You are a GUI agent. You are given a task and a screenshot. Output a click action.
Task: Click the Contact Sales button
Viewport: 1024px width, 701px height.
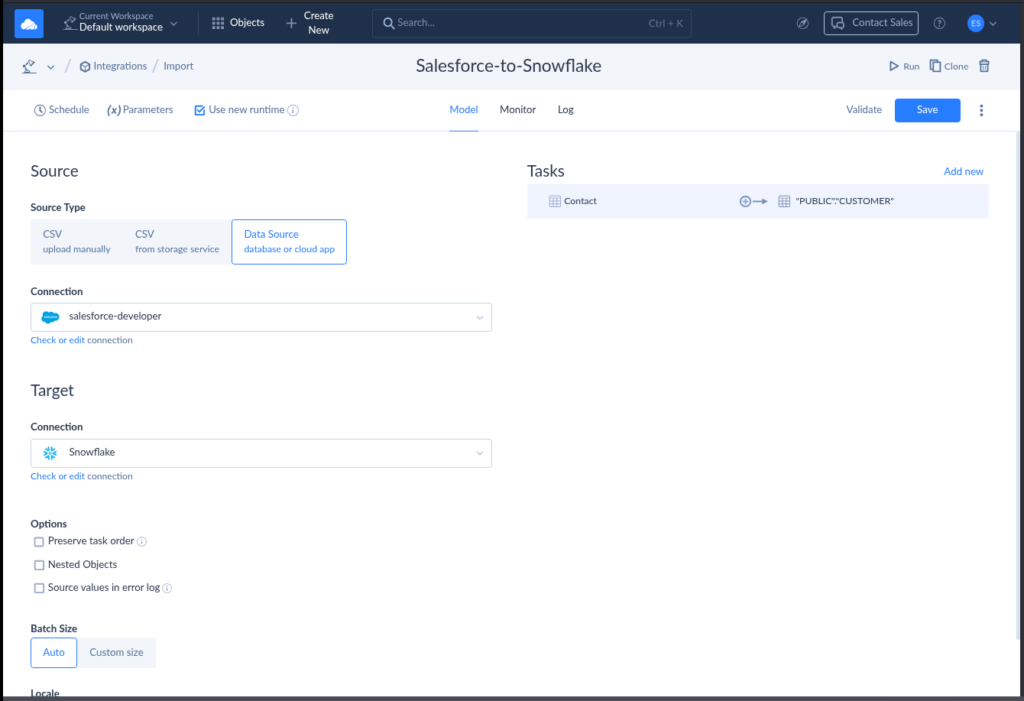[871, 23]
